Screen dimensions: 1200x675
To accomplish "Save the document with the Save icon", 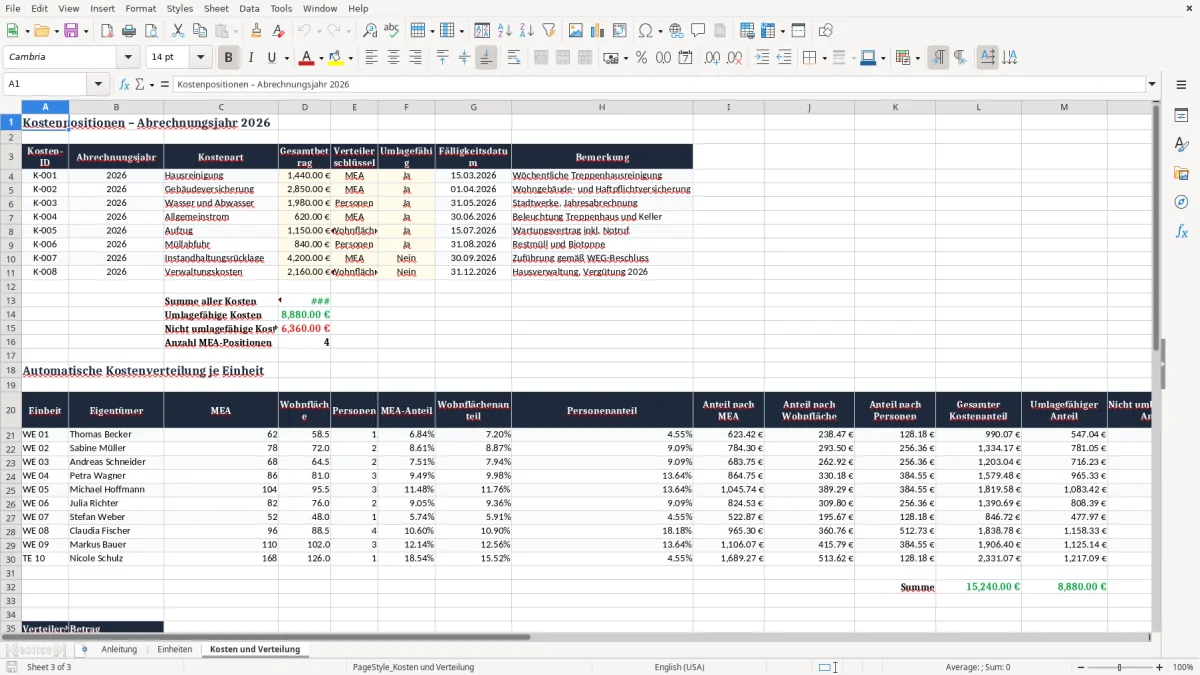I will (x=71, y=31).
